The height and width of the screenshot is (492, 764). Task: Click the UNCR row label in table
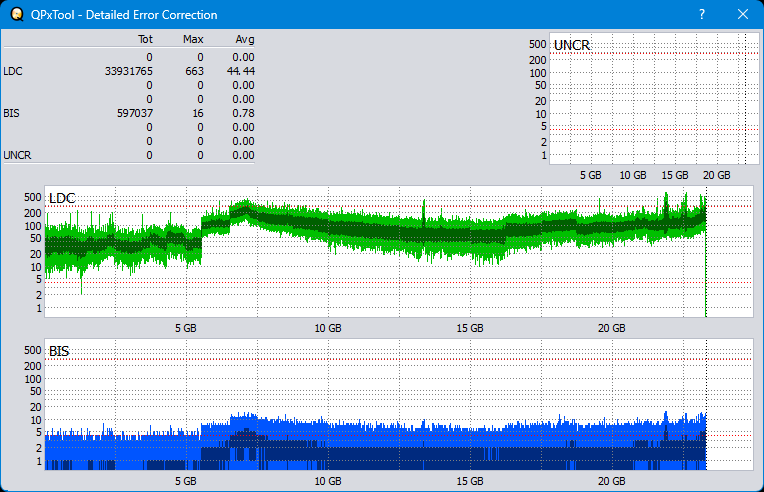tap(17, 155)
